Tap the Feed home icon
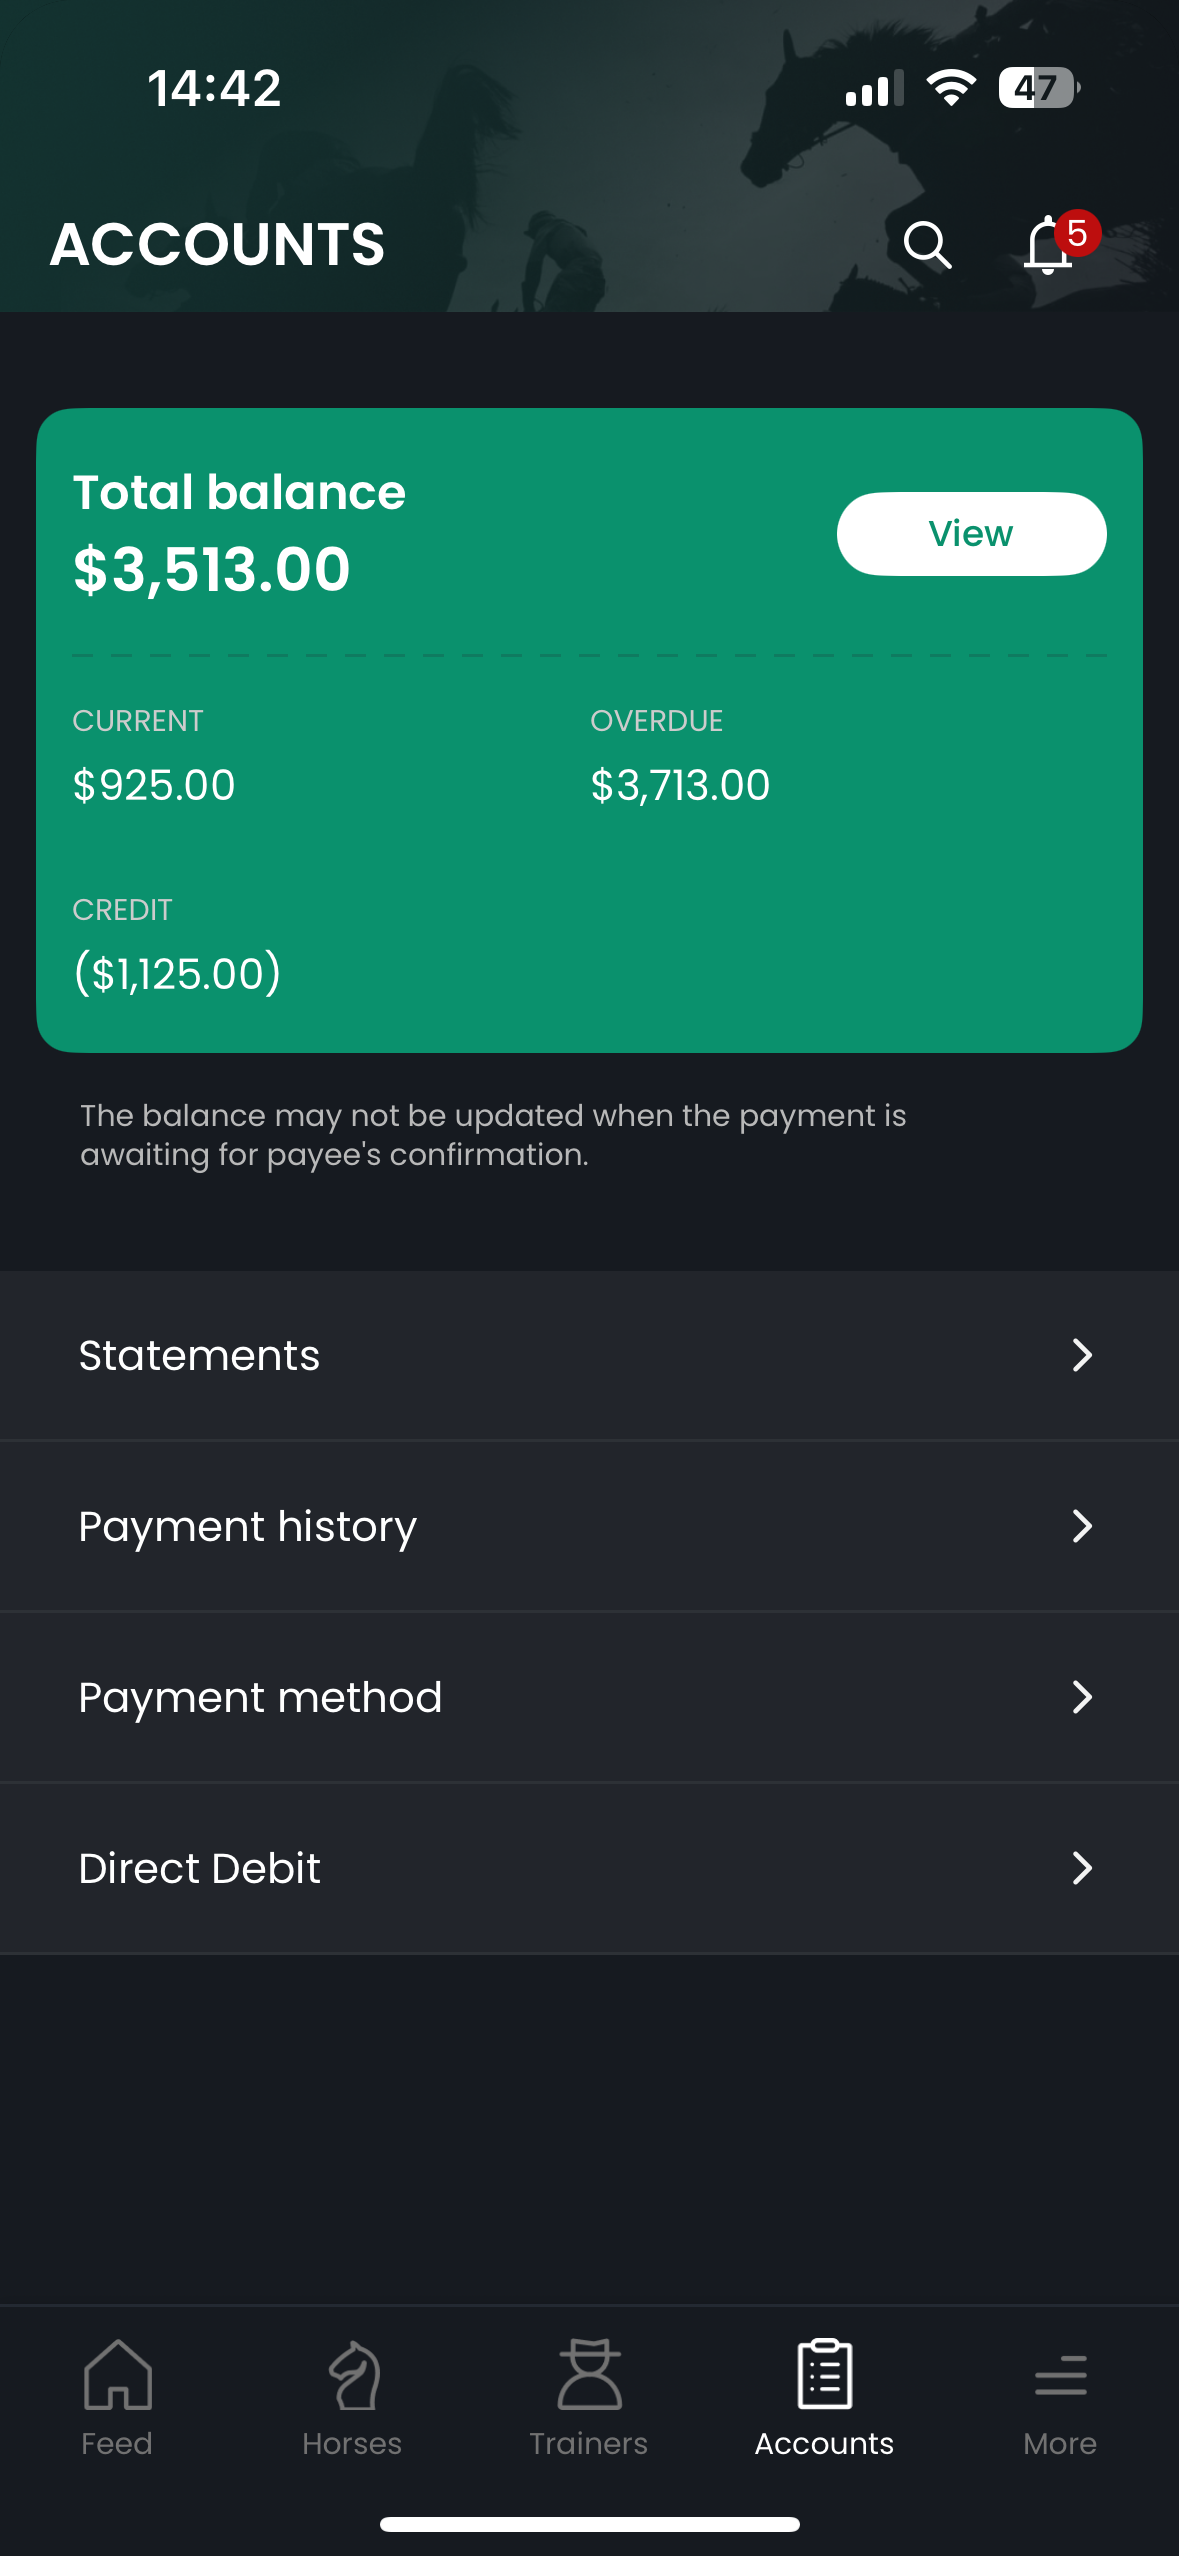Screen dimensions: 1179x2556 118,2376
